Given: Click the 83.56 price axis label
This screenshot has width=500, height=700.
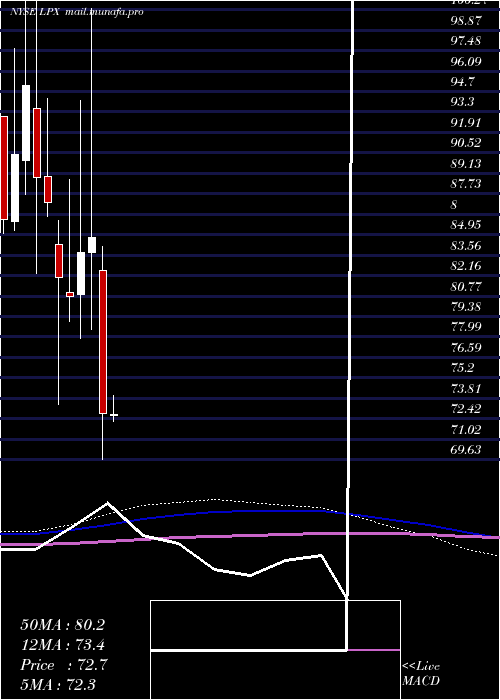Looking at the screenshot, I should click(466, 246).
